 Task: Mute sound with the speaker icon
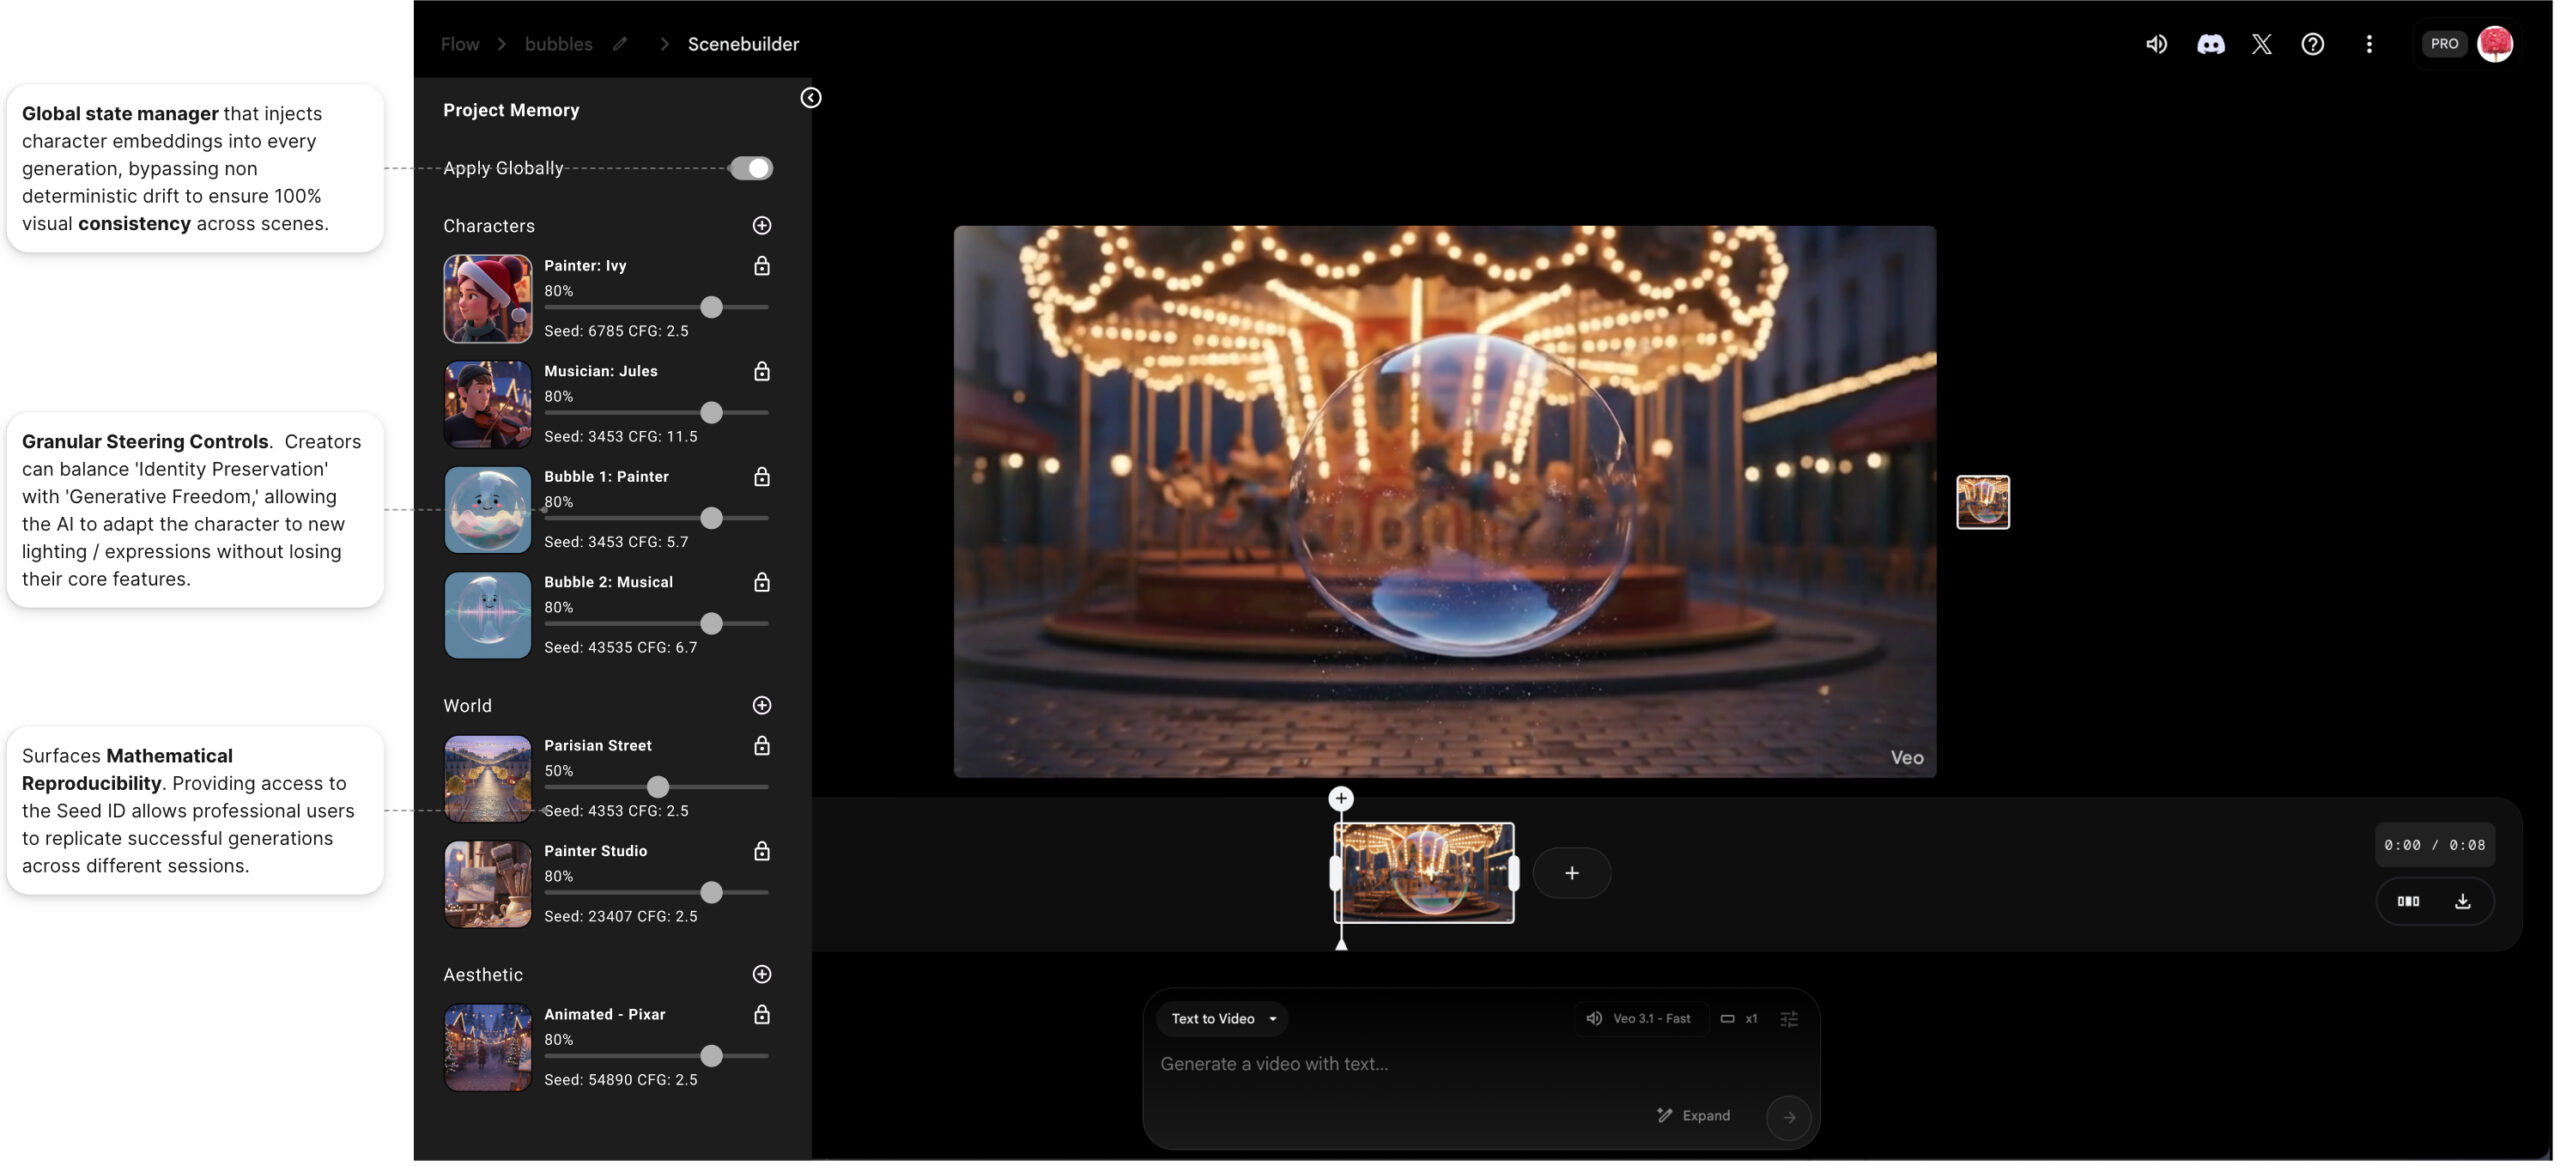(2157, 44)
